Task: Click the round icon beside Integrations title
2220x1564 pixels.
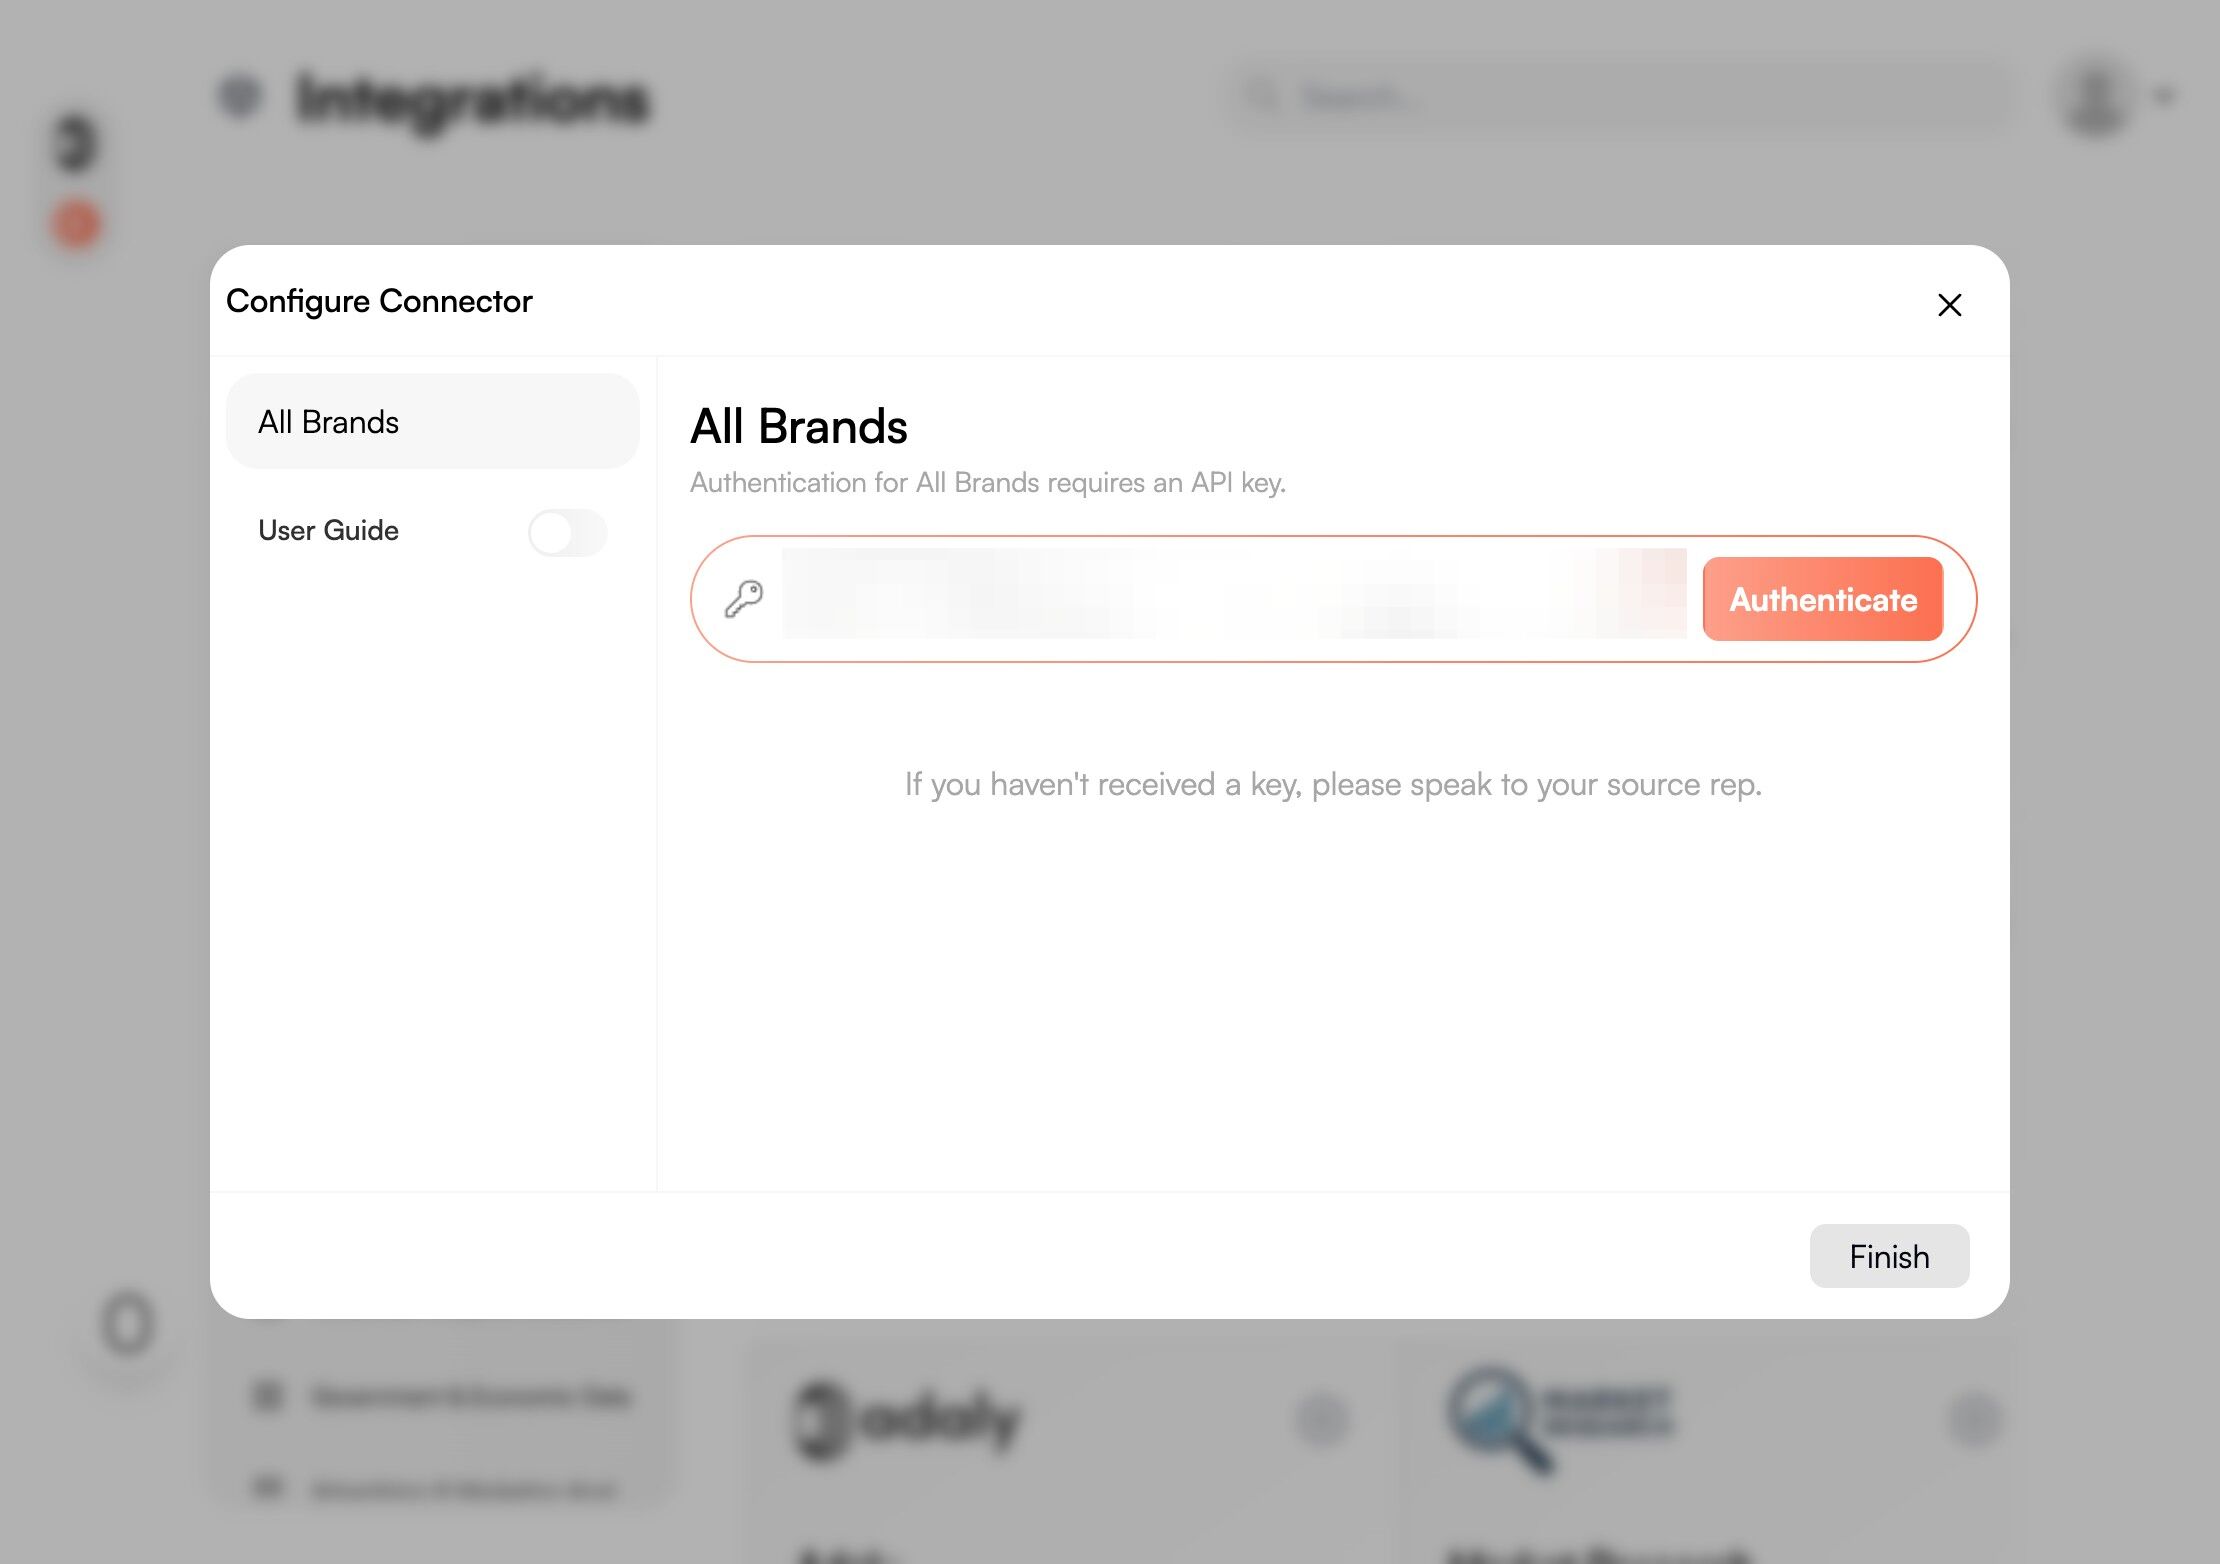Action: [240, 97]
